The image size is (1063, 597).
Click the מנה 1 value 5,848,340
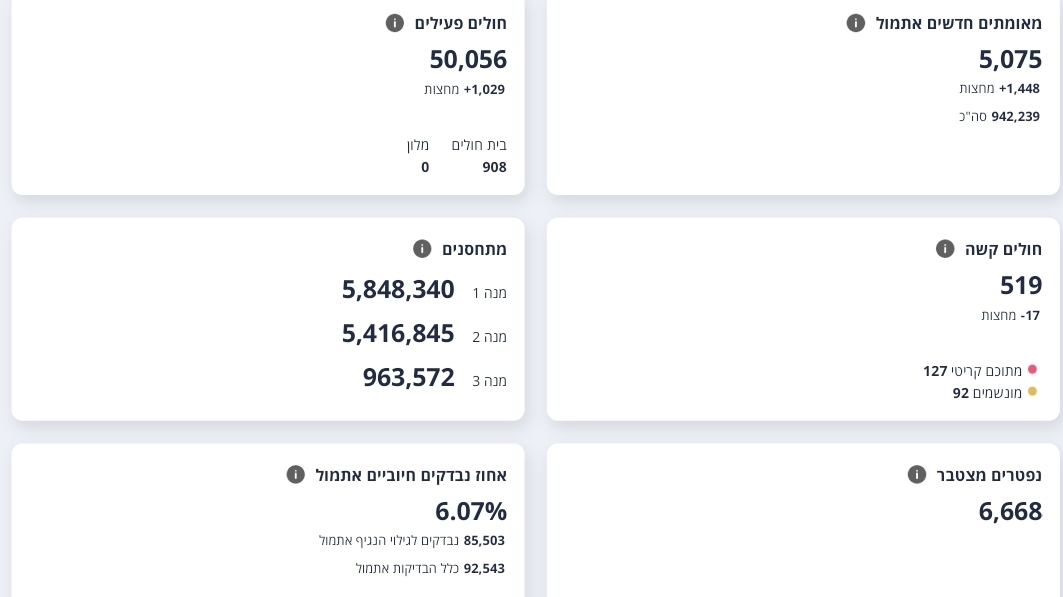398,290
